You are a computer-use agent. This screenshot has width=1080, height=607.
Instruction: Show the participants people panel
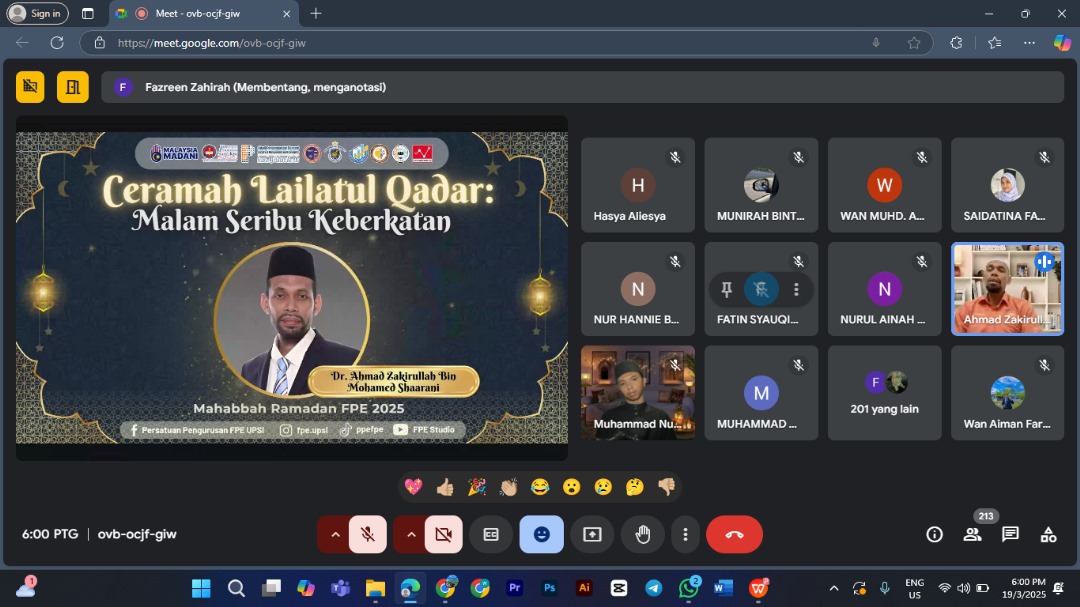pos(972,534)
